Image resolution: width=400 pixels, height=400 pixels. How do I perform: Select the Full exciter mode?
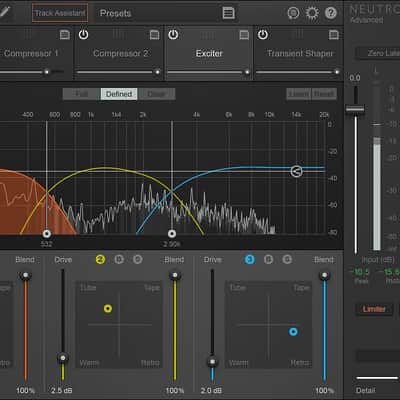point(82,94)
